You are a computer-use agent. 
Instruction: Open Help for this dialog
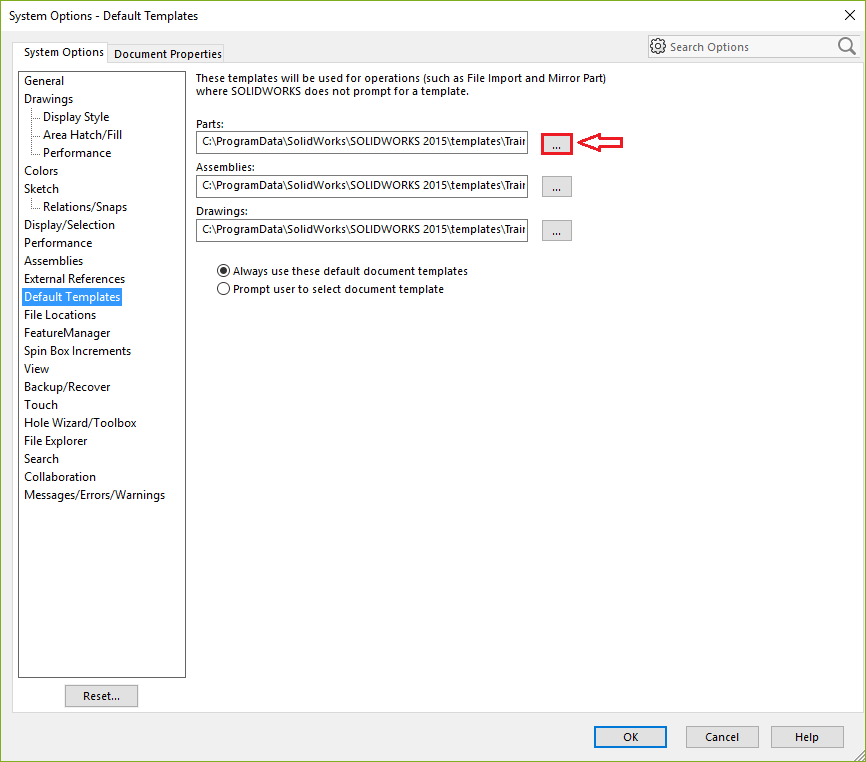click(807, 737)
